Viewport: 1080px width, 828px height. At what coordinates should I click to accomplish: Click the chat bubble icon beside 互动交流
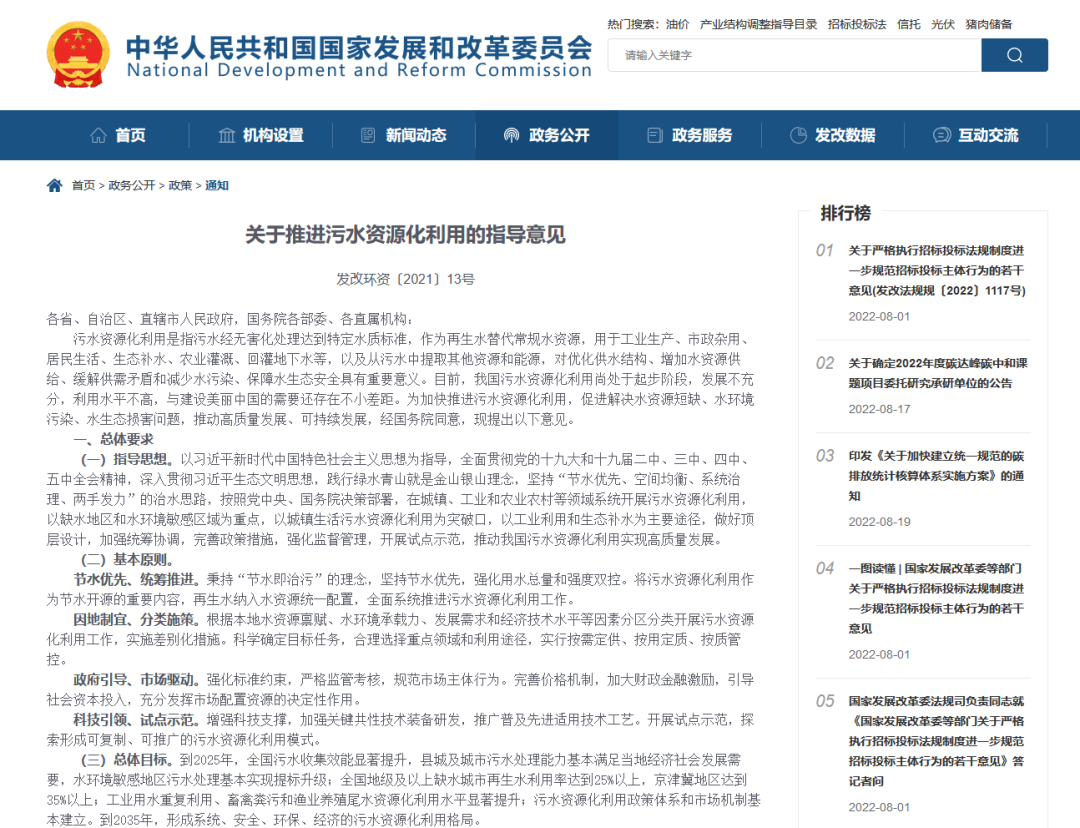[942, 135]
